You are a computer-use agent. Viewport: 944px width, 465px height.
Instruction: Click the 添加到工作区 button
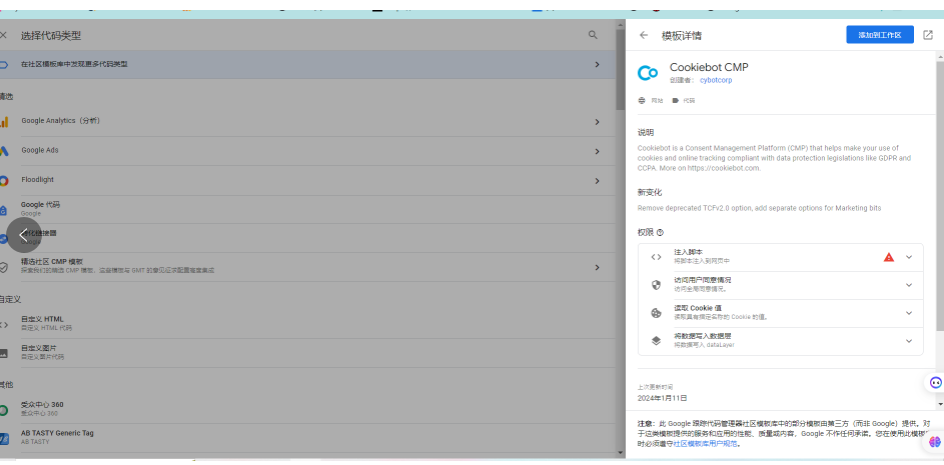[x=880, y=35]
